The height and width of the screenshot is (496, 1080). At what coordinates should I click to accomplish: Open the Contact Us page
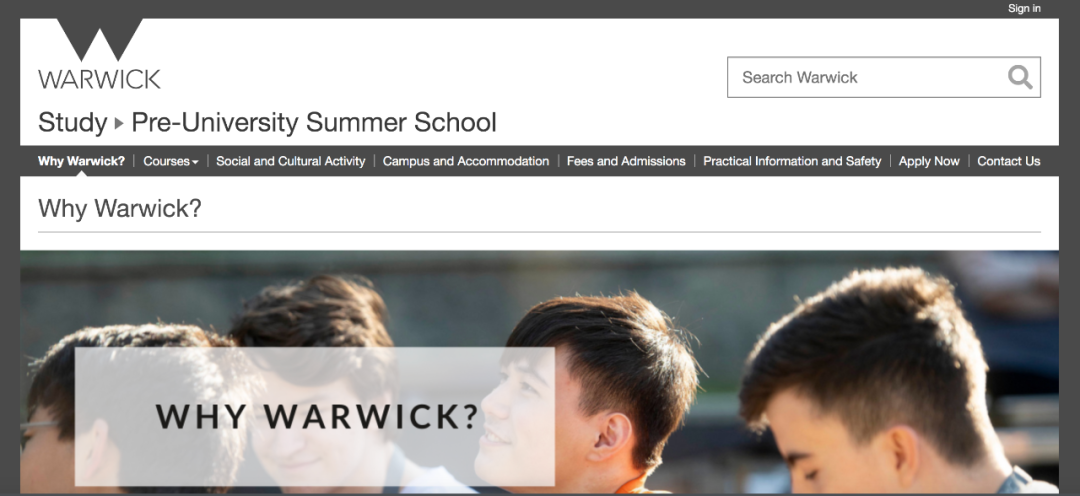pos(1008,161)
